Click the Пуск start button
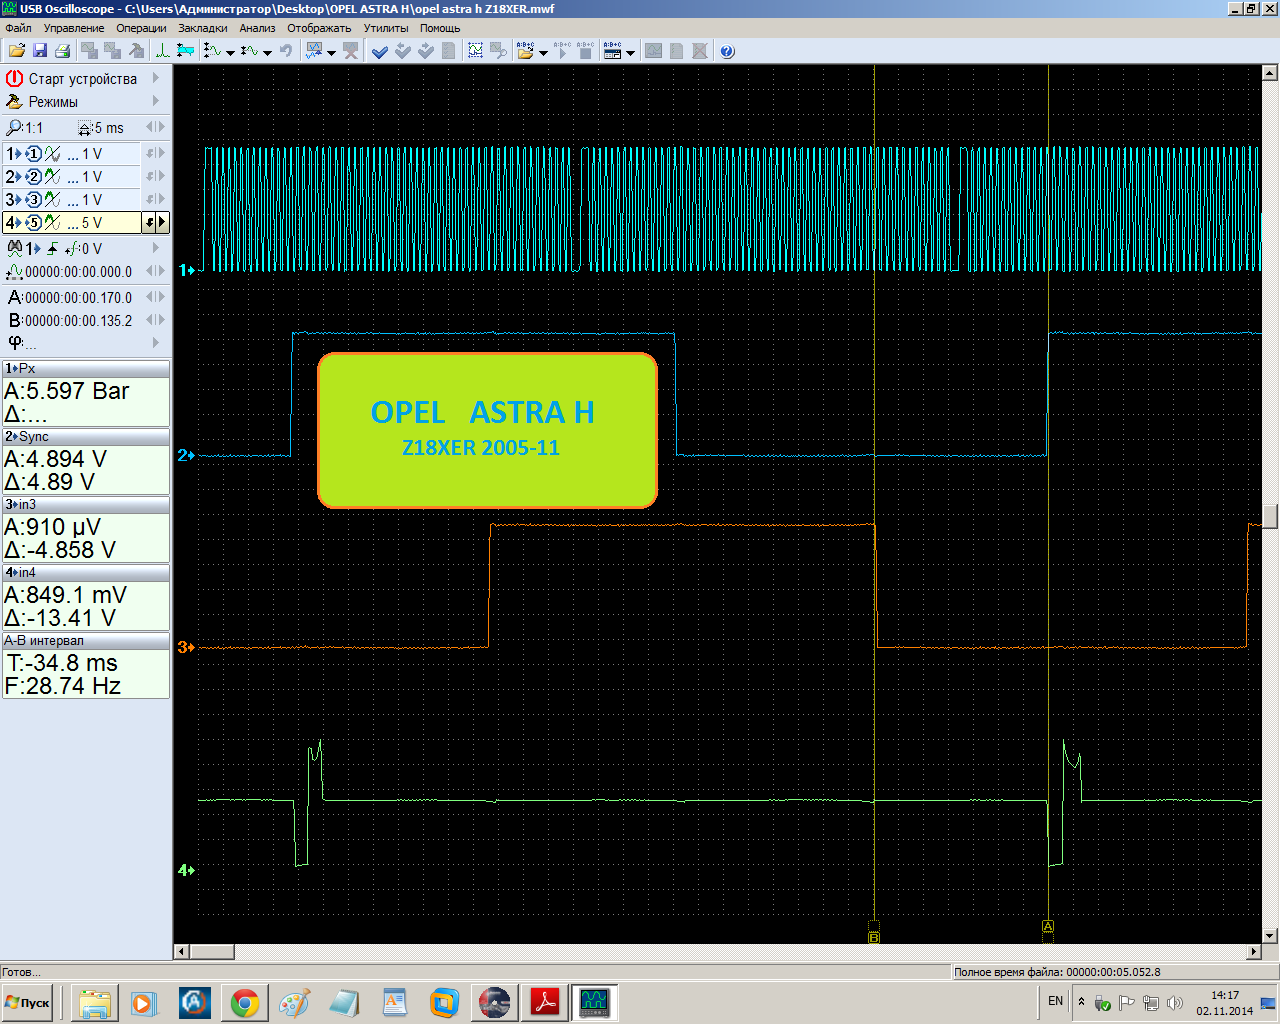The height and width of the screenshot is (1024, 1280). (28, 1003)
